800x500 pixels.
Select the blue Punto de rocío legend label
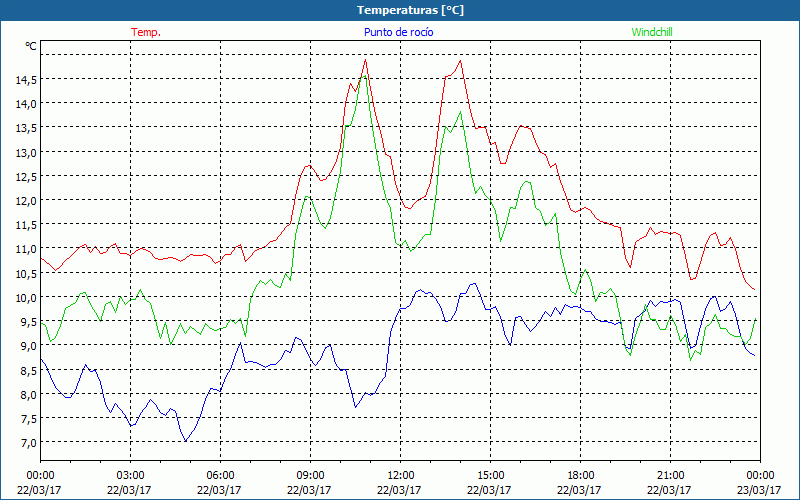398,32
